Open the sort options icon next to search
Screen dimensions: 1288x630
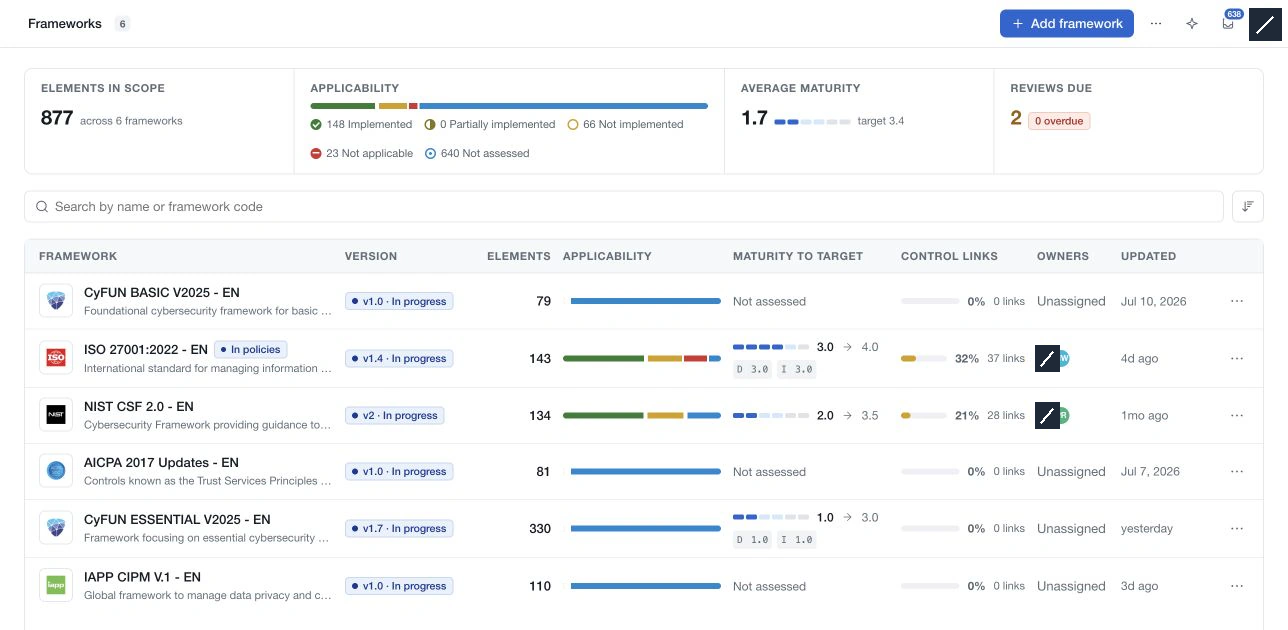[x=1248, y=207]
